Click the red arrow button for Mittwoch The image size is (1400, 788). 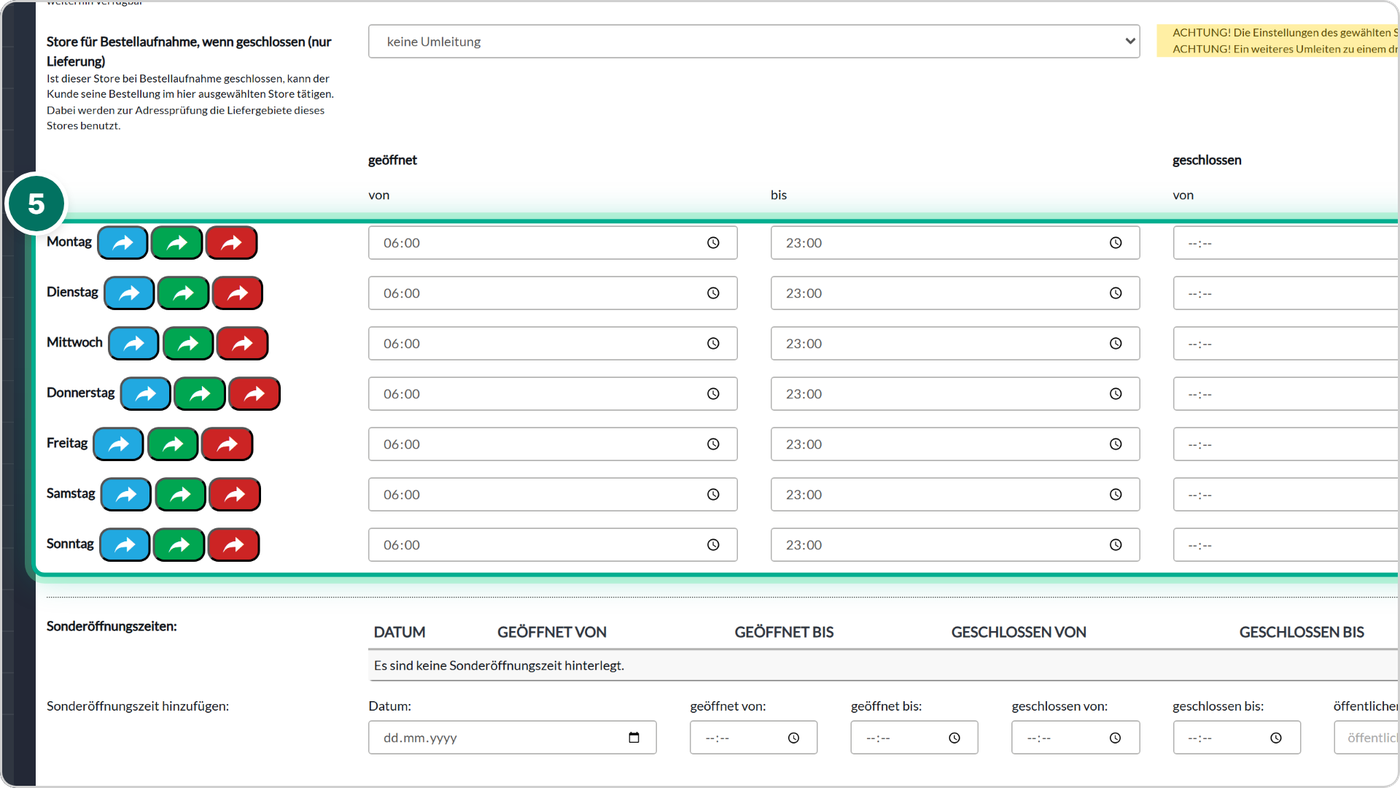coord(242,343)
